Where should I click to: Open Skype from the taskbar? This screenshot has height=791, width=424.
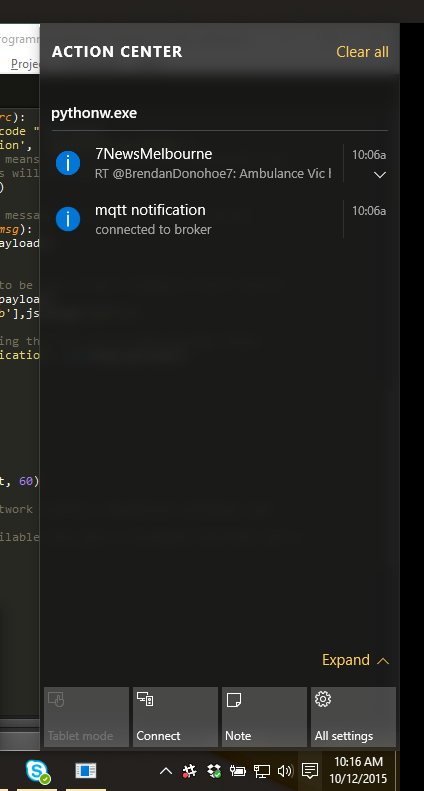tap(38, 771)
